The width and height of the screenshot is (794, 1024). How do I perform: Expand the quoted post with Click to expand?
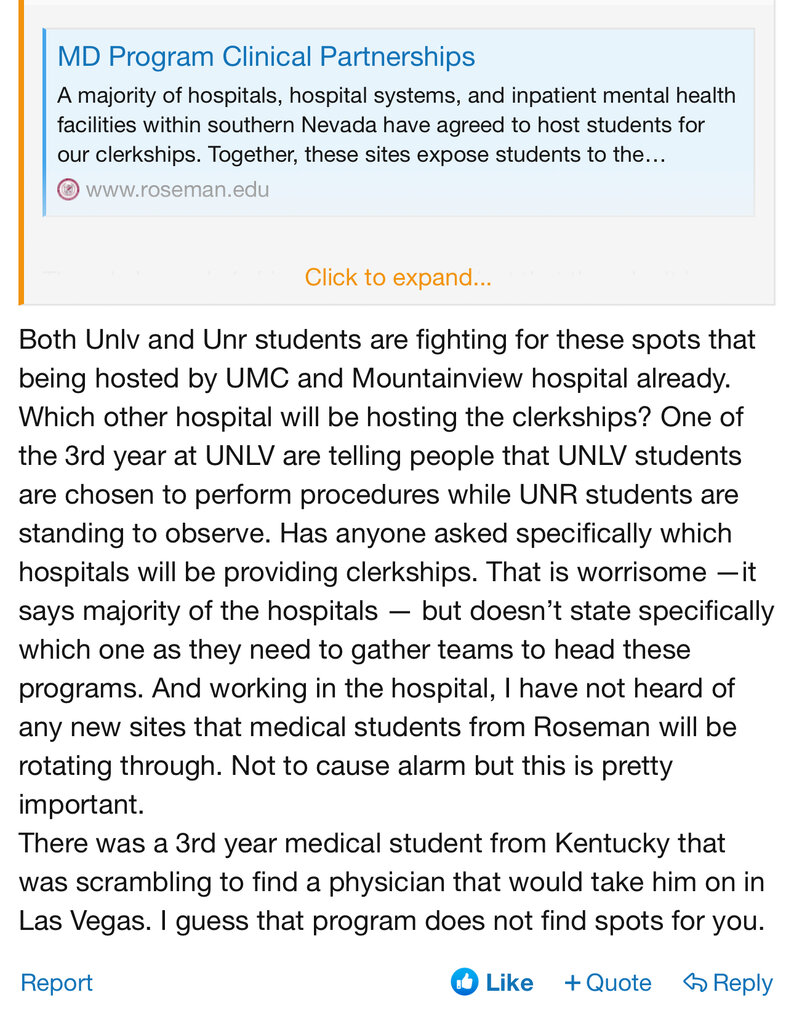pyautogui.click(x=398, y=278)
